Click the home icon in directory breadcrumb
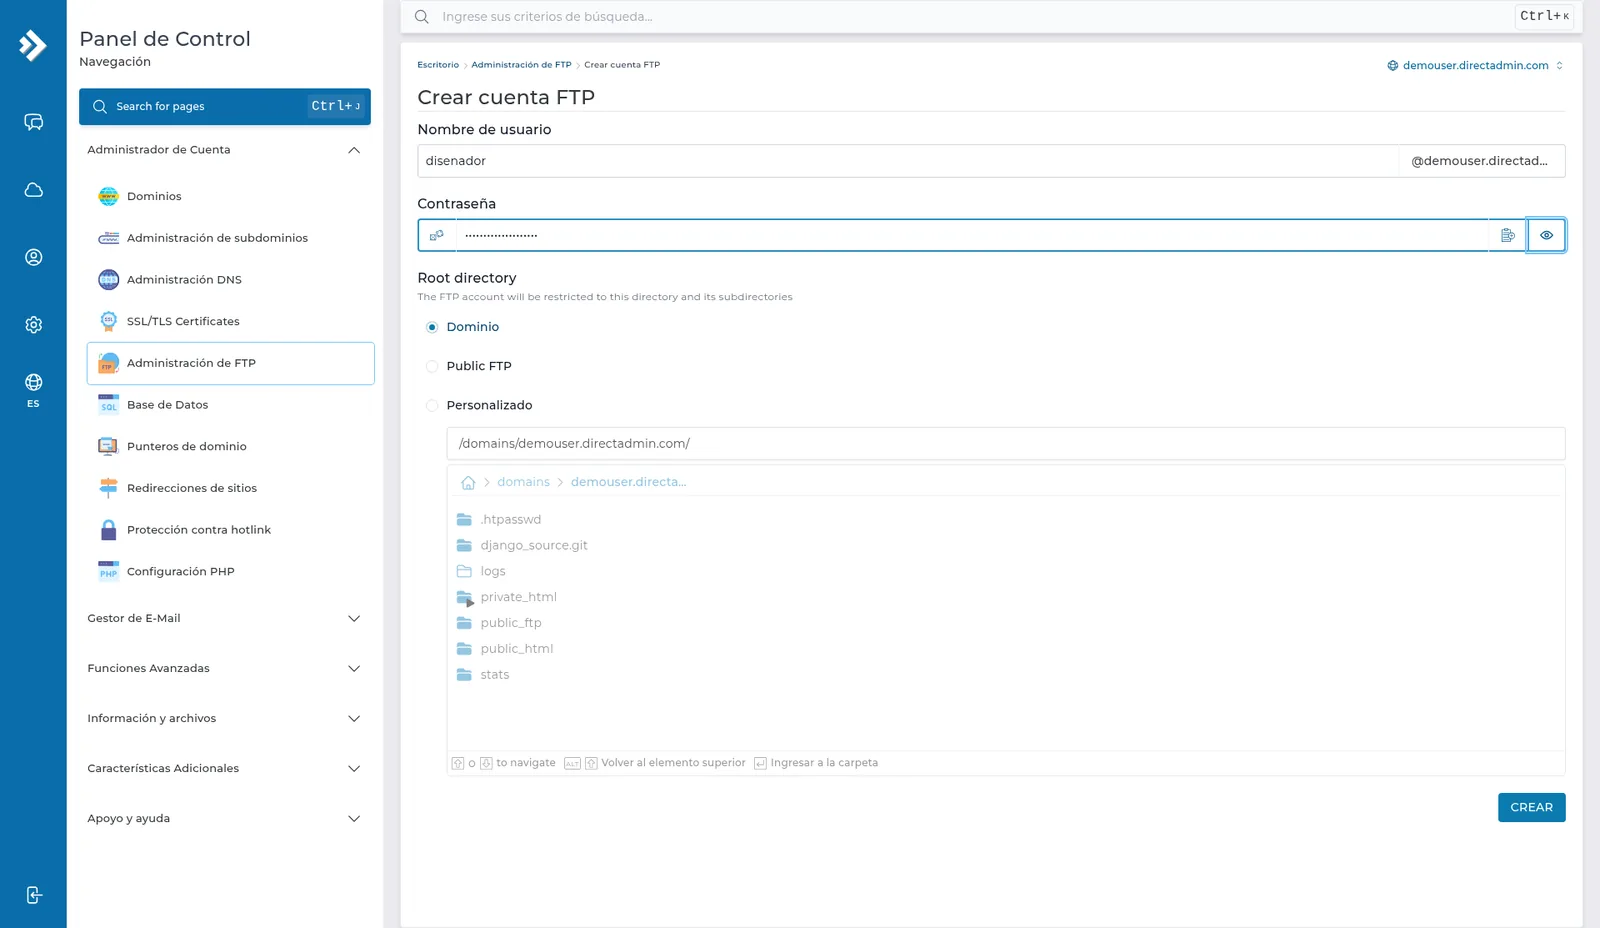The width and height of the screenshot is (1600, 928). [x=468, y=482]
